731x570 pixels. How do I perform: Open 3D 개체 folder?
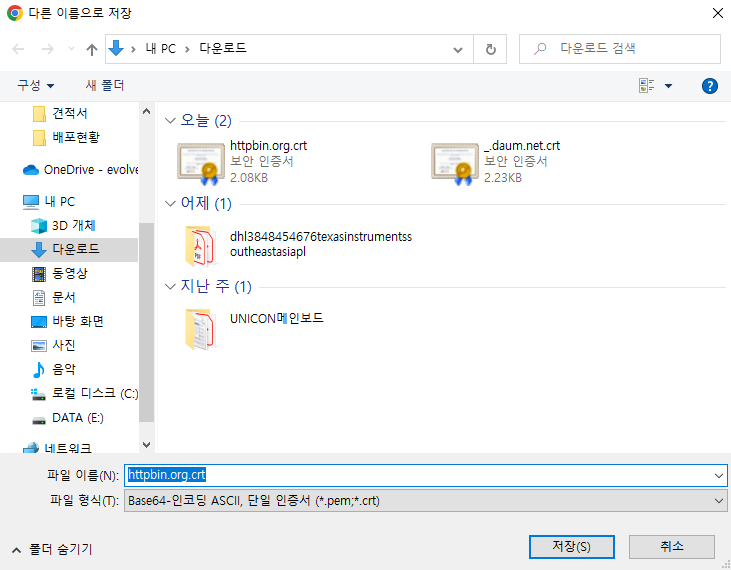[x=63, y=226]
